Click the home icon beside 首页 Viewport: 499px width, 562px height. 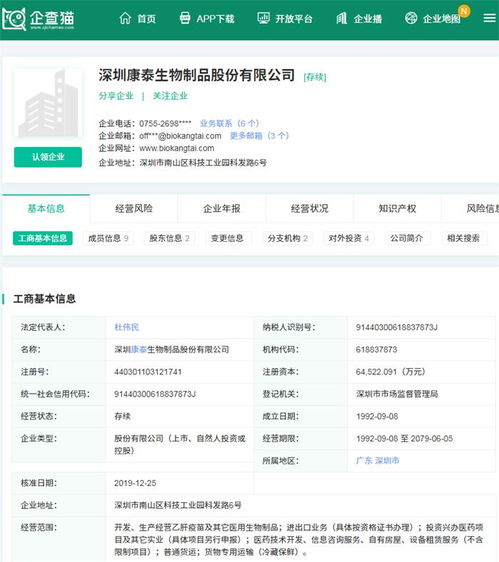click(125, 18)
